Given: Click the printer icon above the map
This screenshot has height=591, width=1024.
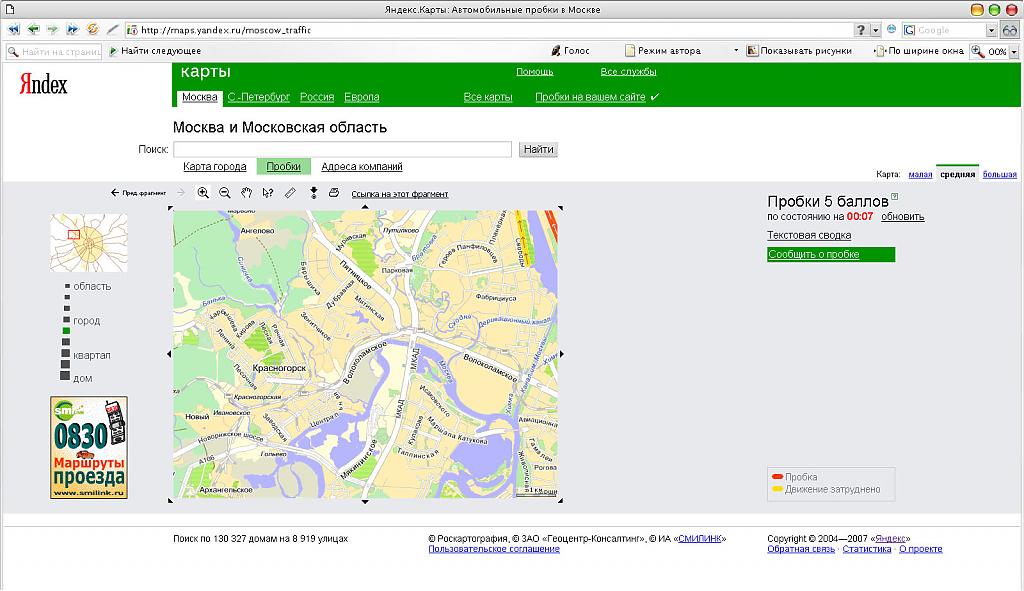Looking at the screenshot, I should click(x=334, y=193).
